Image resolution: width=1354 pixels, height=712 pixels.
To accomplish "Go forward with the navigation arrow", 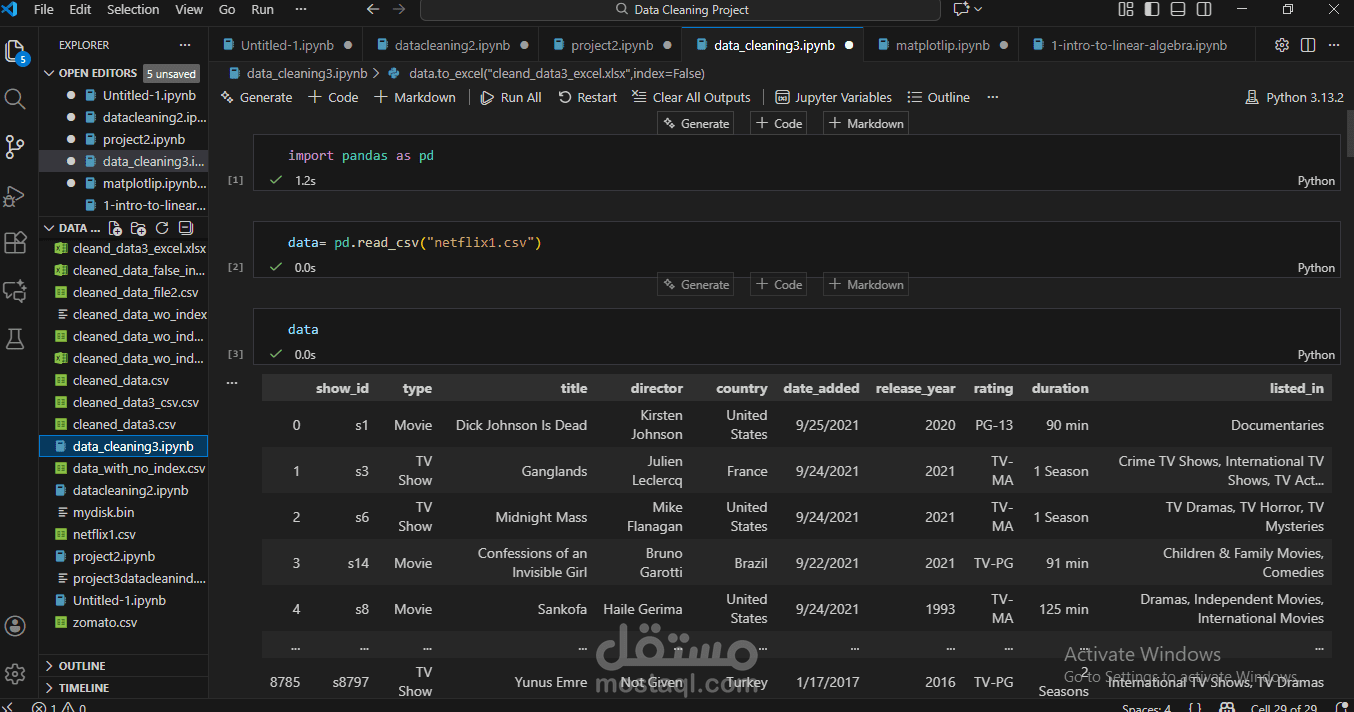I will point(399,9).
